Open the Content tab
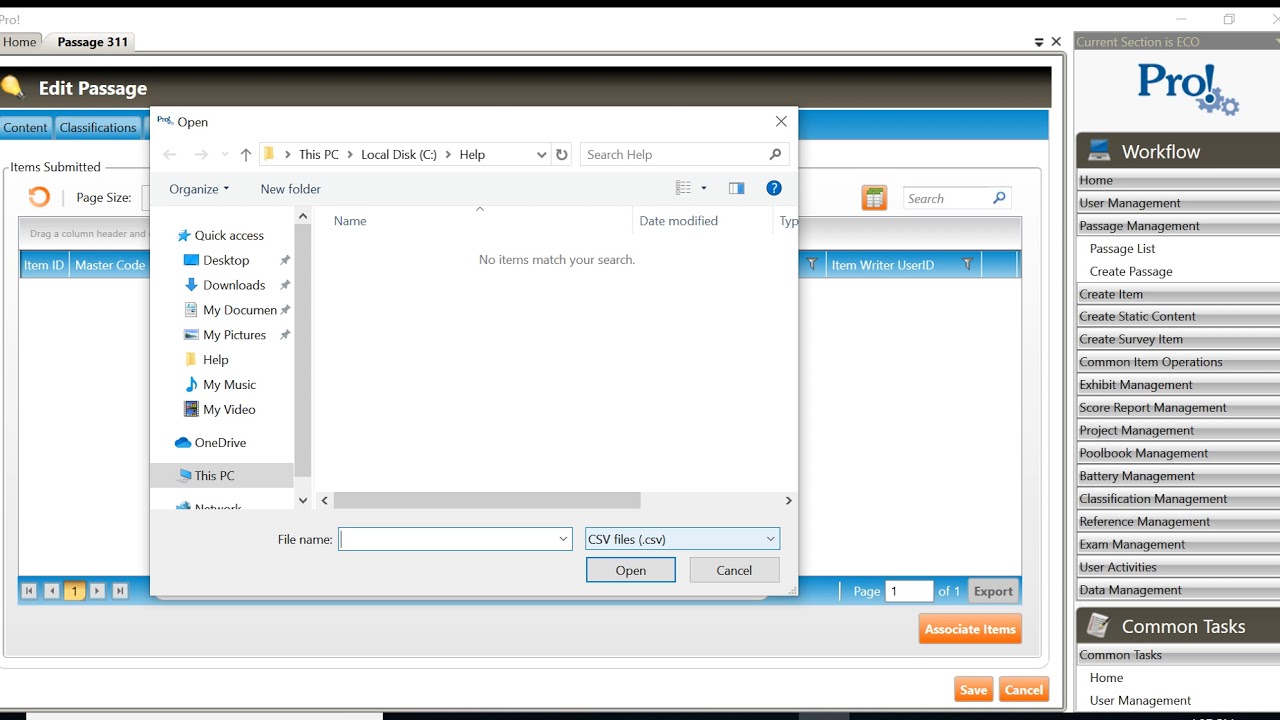Screen dimensions: 1280x720 click(25, 127)
